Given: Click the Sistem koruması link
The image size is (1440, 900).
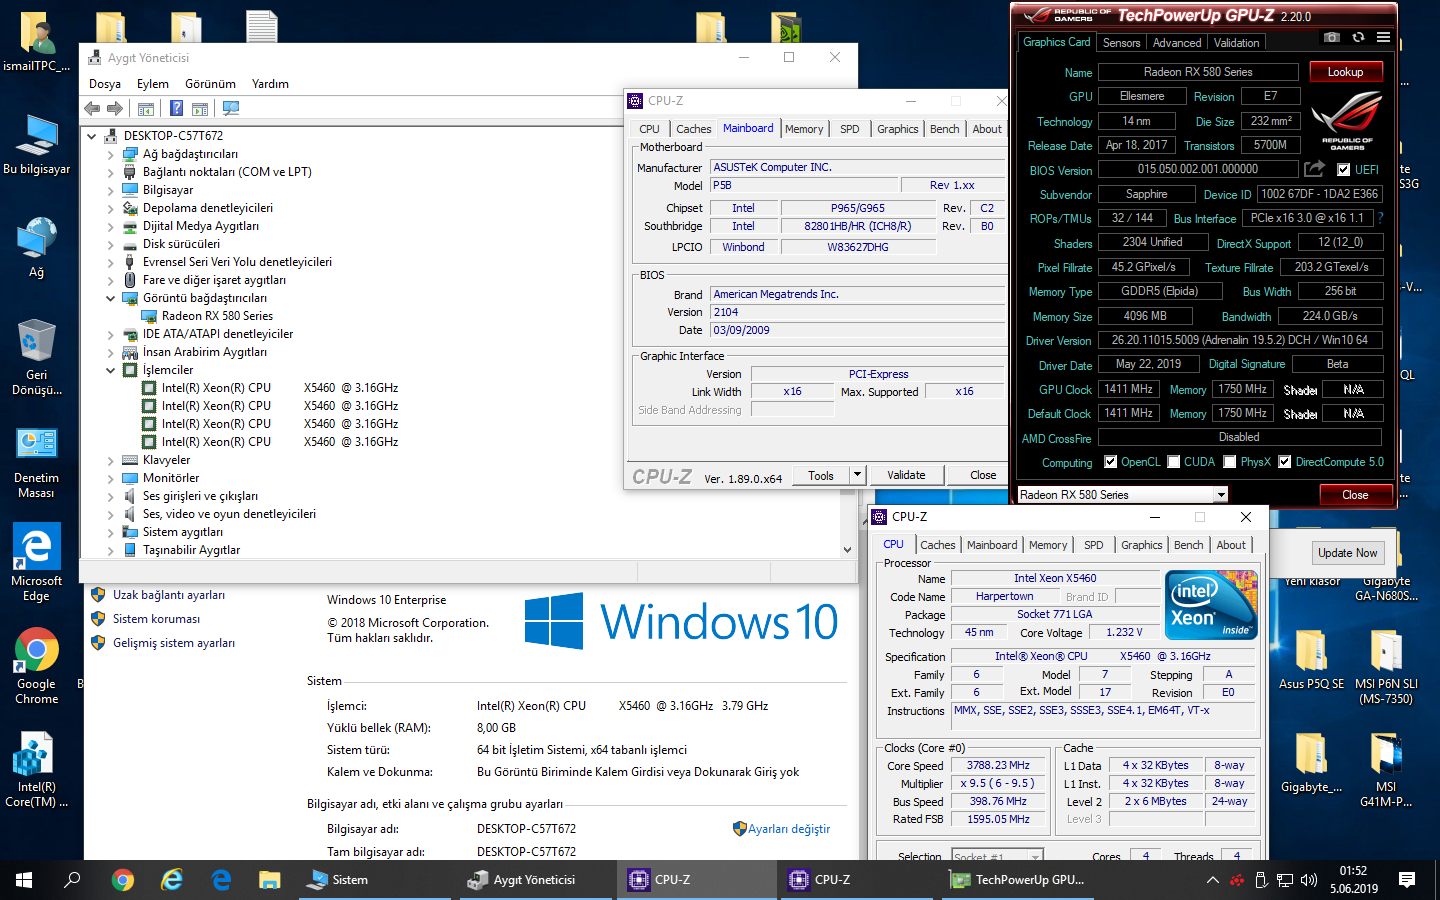Looking at the screenshot, I should 156,619.
